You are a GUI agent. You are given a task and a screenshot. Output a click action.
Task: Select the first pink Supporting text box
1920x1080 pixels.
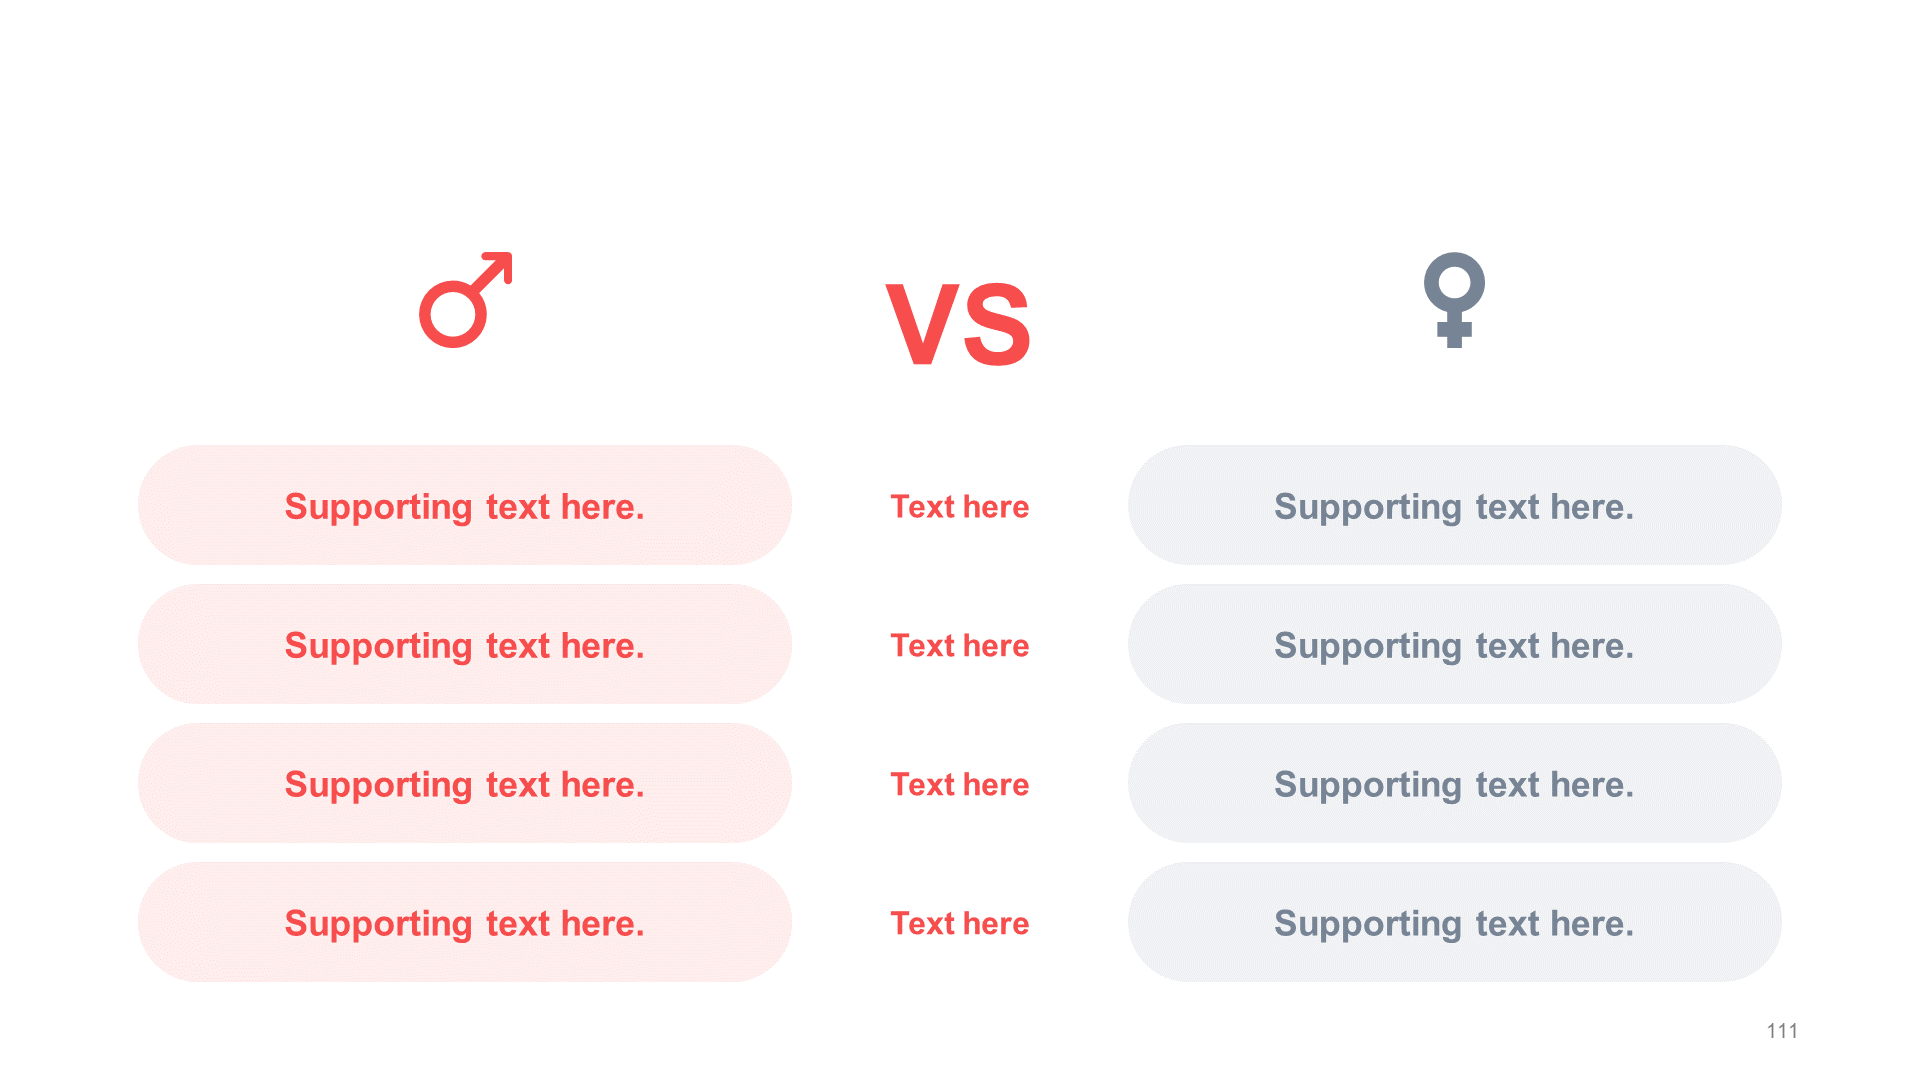[x=465, y=505]
